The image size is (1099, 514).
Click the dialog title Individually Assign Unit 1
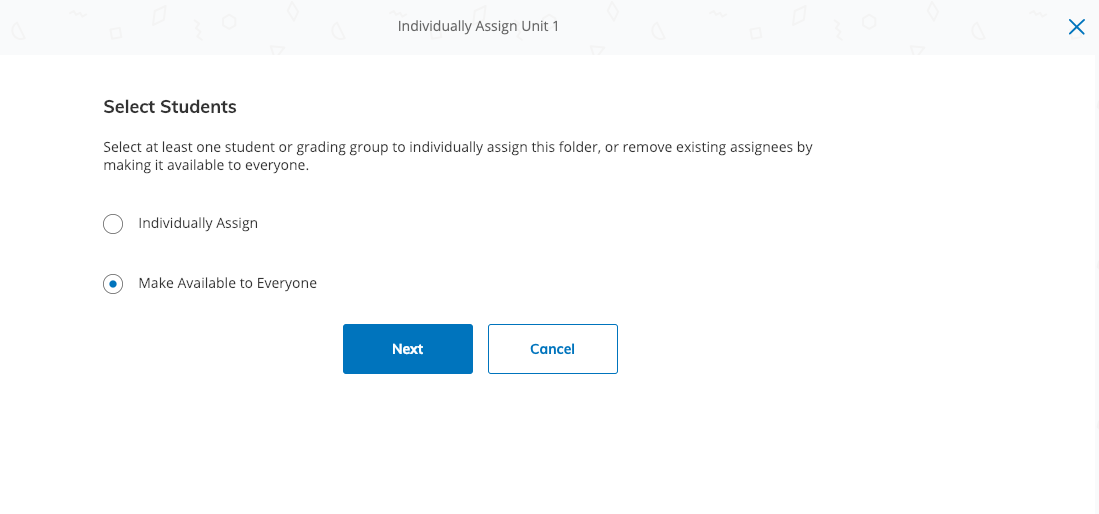coord(478,26)
